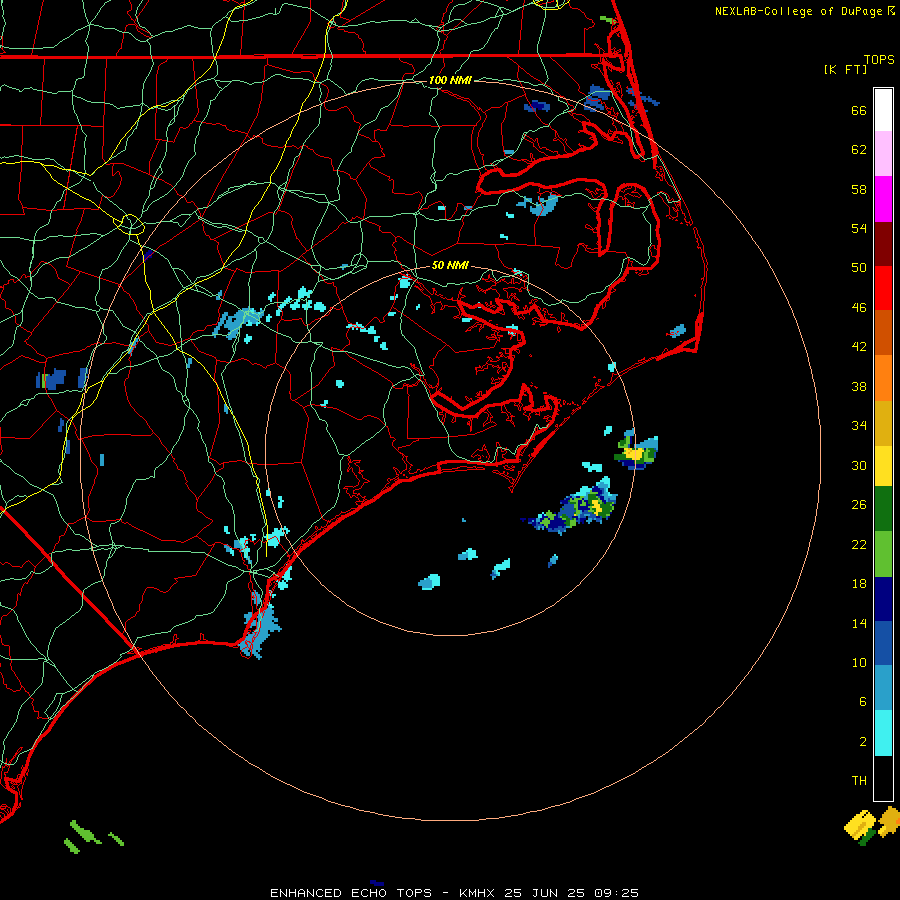Screen dimensions: 900x900
Task: Select the dark green legend swatch
Action: [x=883, y=509]
